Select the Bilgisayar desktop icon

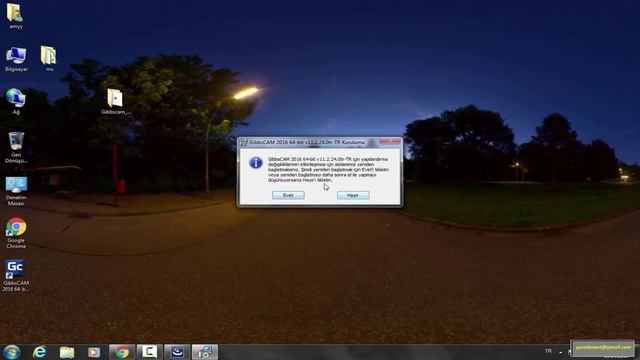point(16,59)
